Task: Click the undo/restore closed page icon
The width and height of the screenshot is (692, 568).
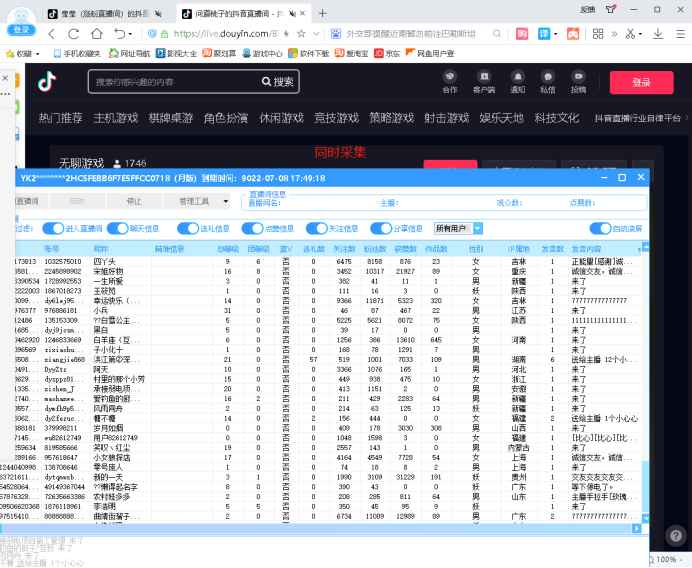Action: click(x=120, y=34)
